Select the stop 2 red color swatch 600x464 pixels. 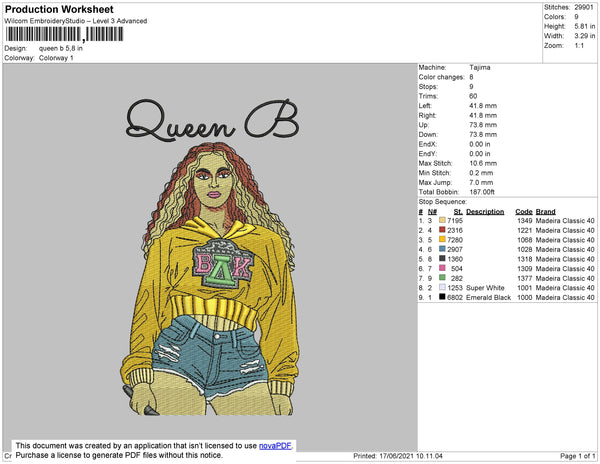pyautogui.click(x=442, y=230)
